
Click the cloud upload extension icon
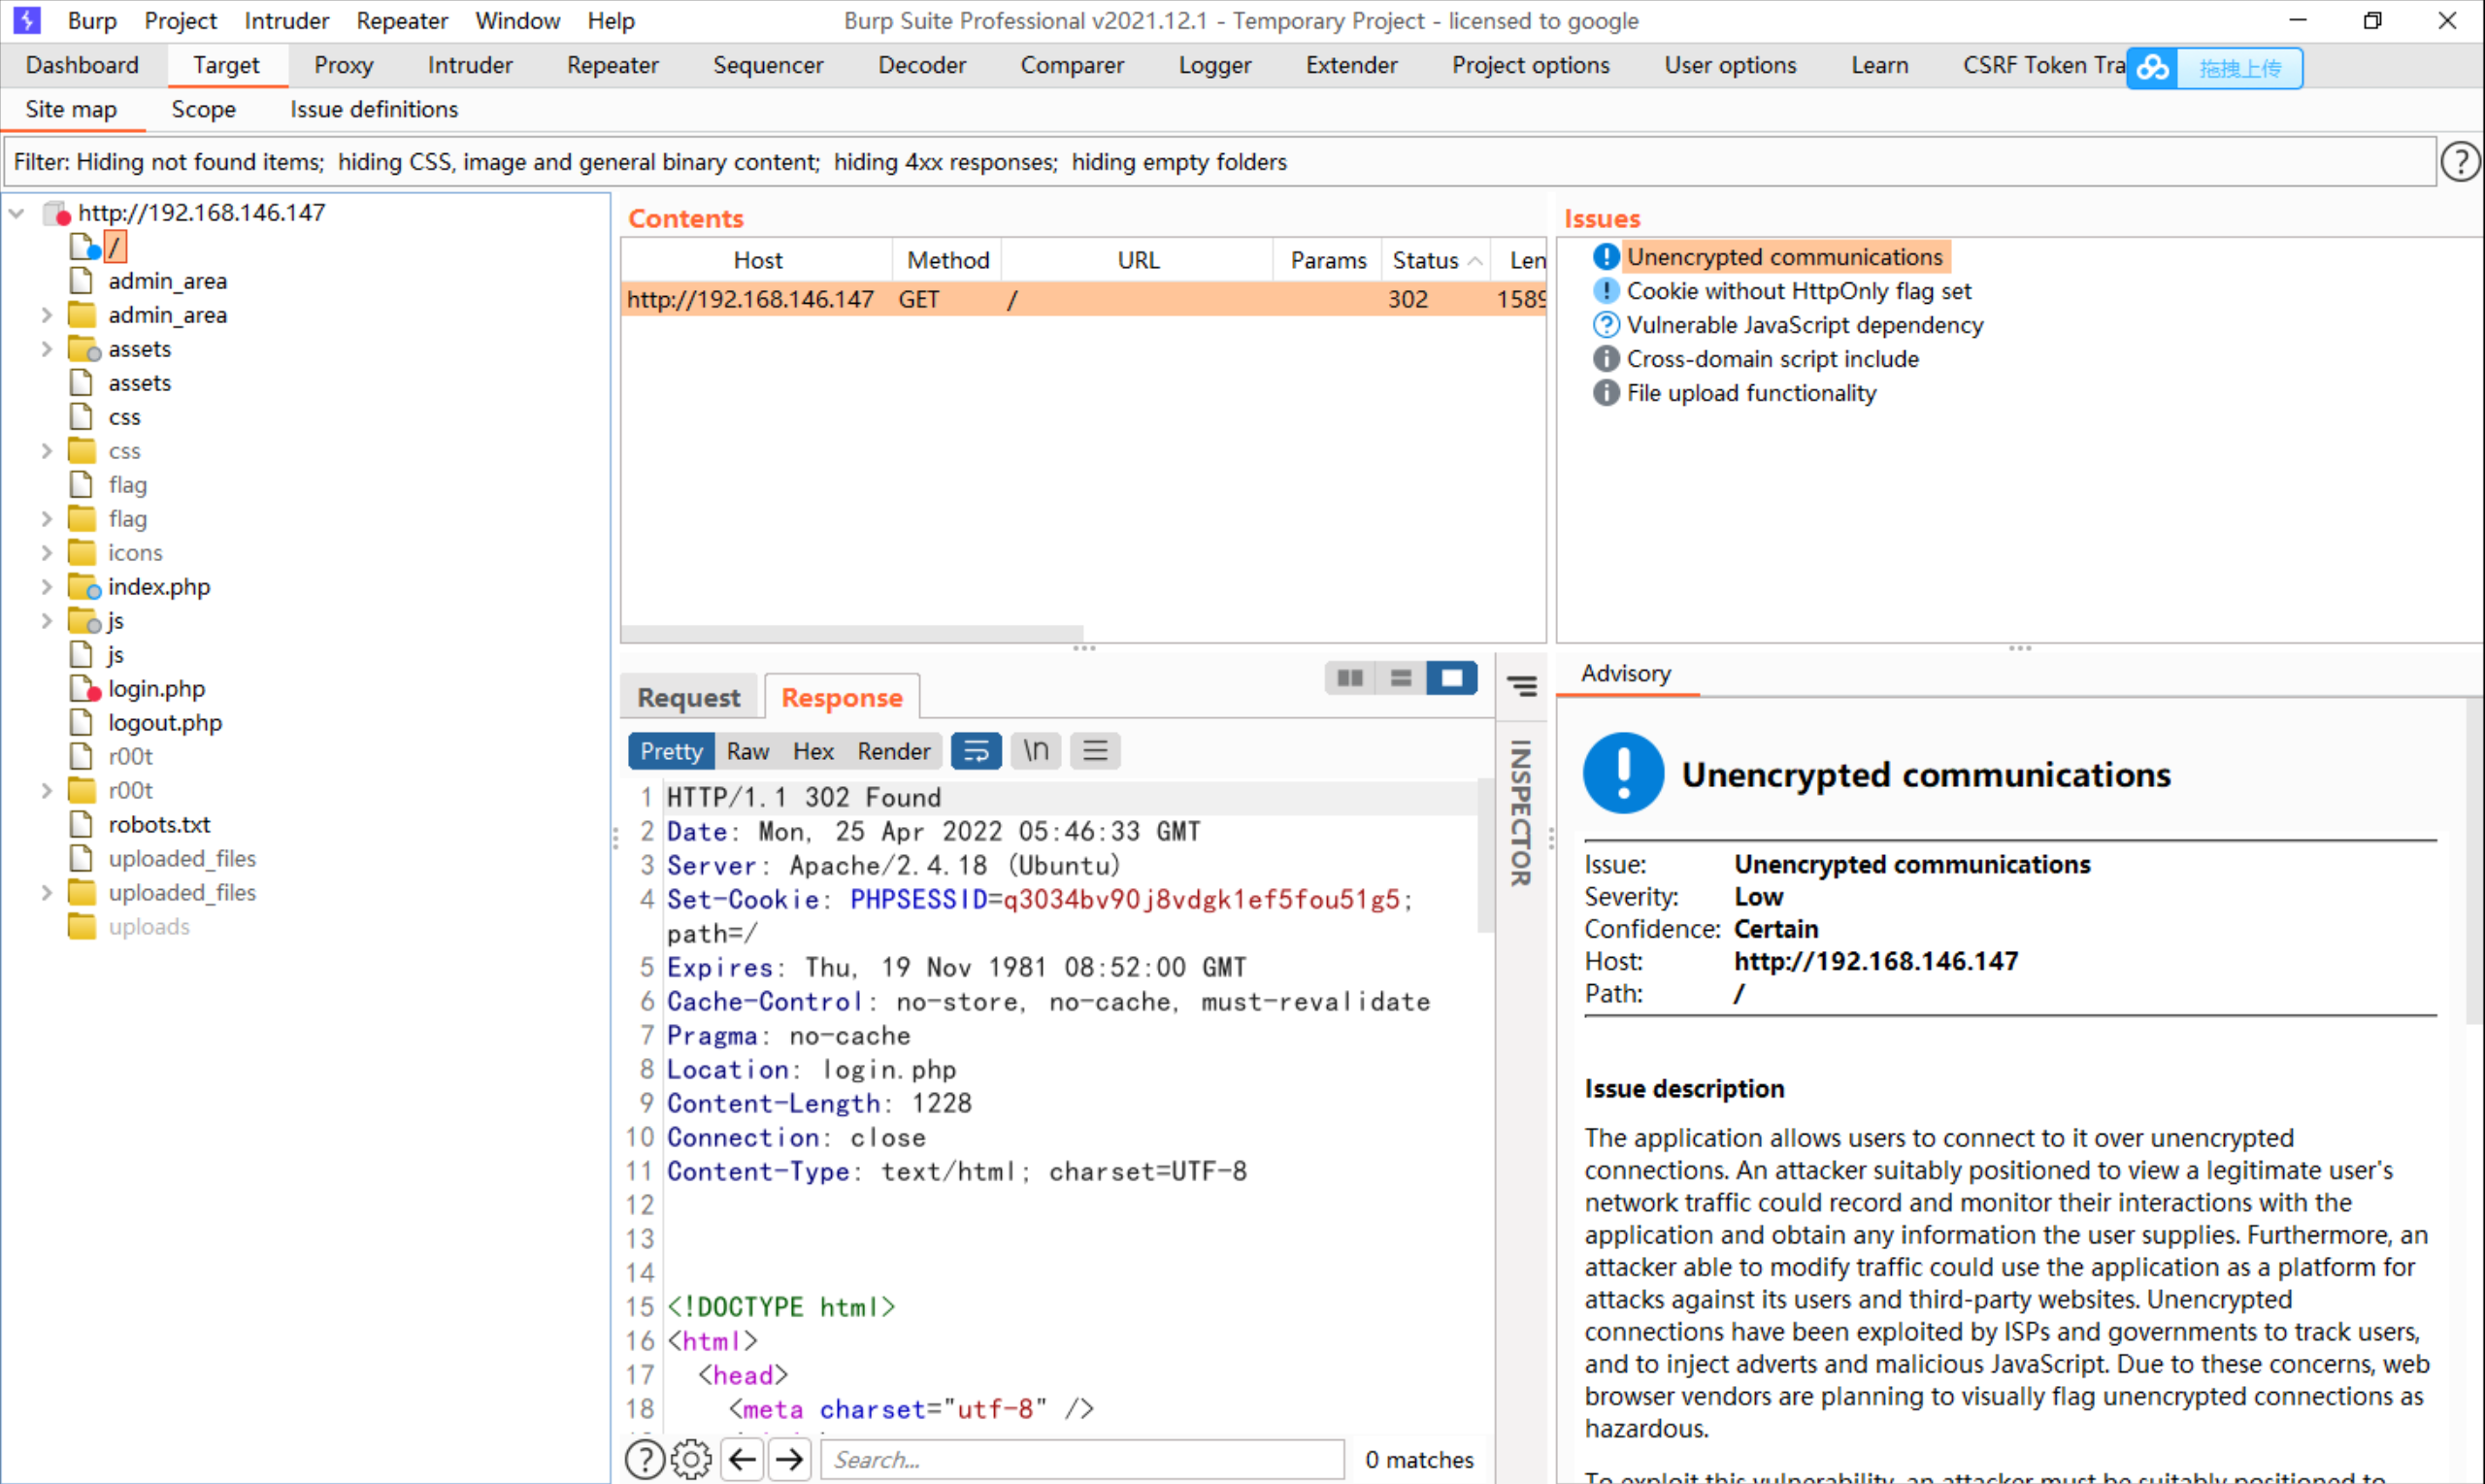click(x=2152, y=68)
